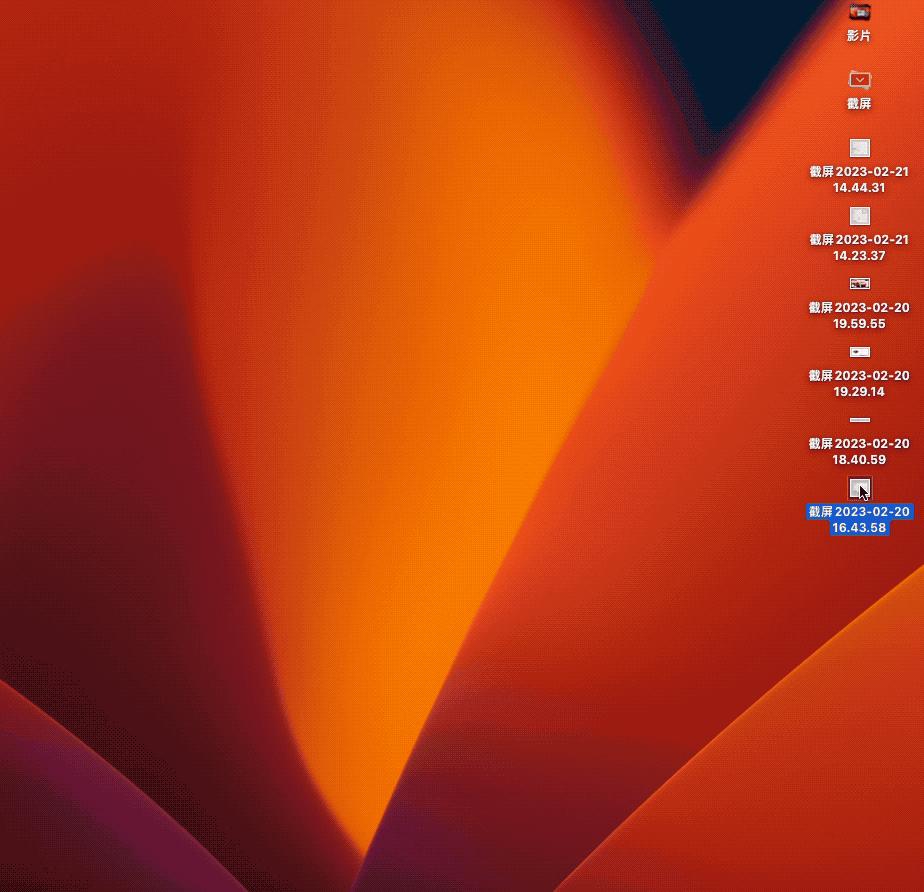The width and height of the screenshot is (924, 892).
Task: Click the '19.29.14' filename time text
Action: [859, 391]
